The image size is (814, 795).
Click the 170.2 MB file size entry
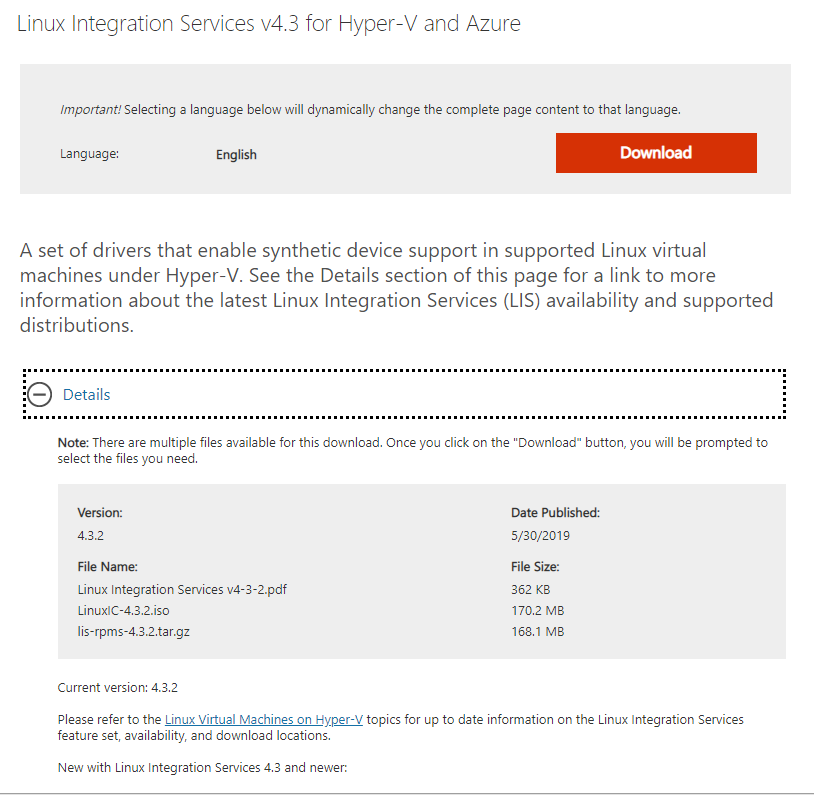pyautogui.click(x=537, y=611)
